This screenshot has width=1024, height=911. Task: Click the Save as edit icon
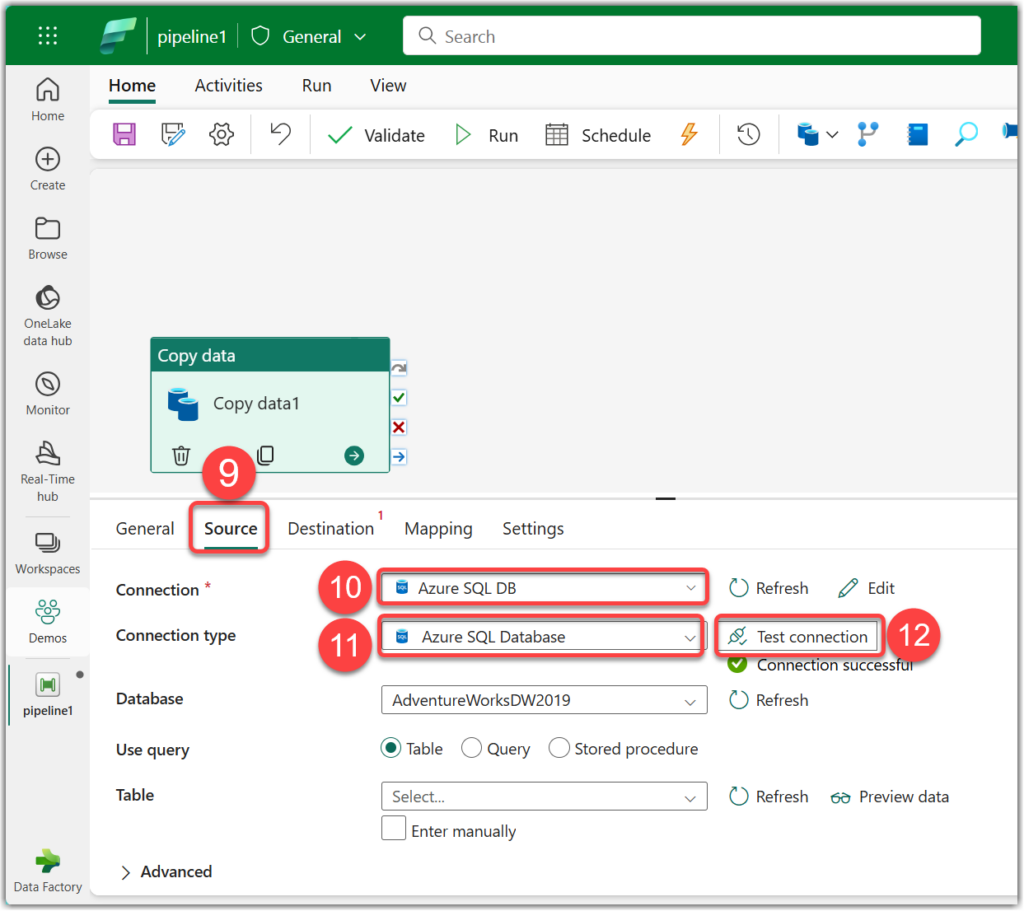[x=173, y=135]
